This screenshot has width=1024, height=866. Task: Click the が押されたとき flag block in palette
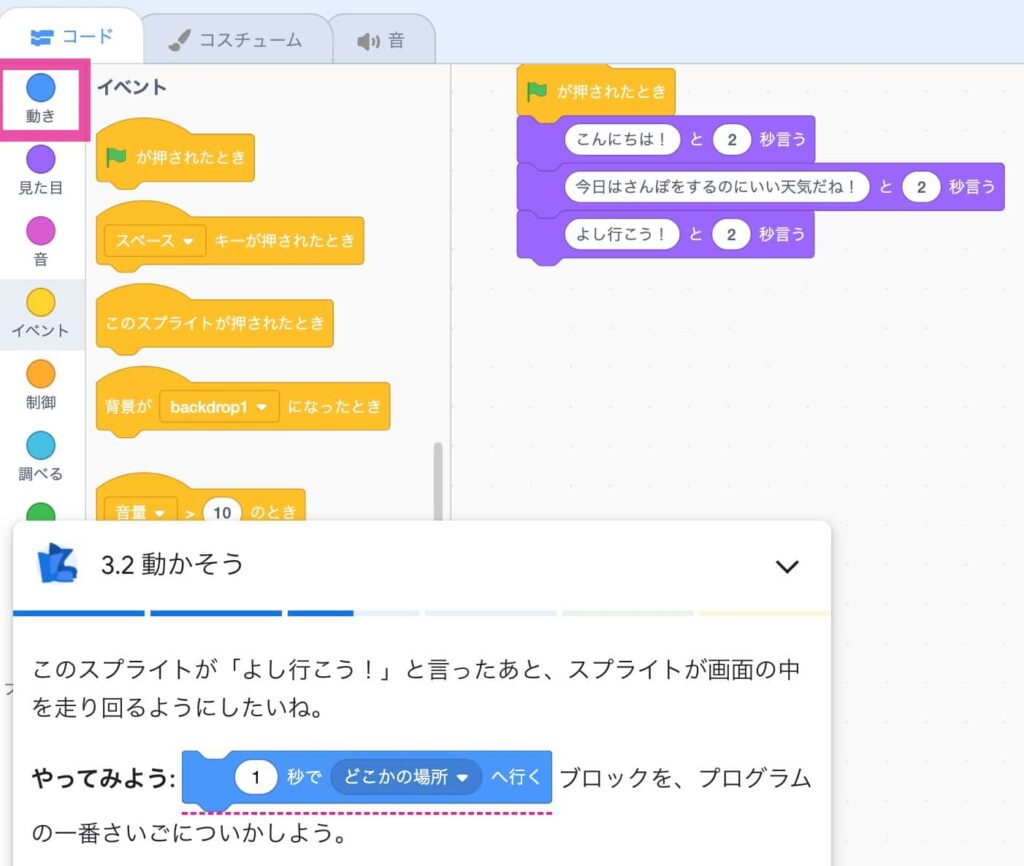[175, 158]
